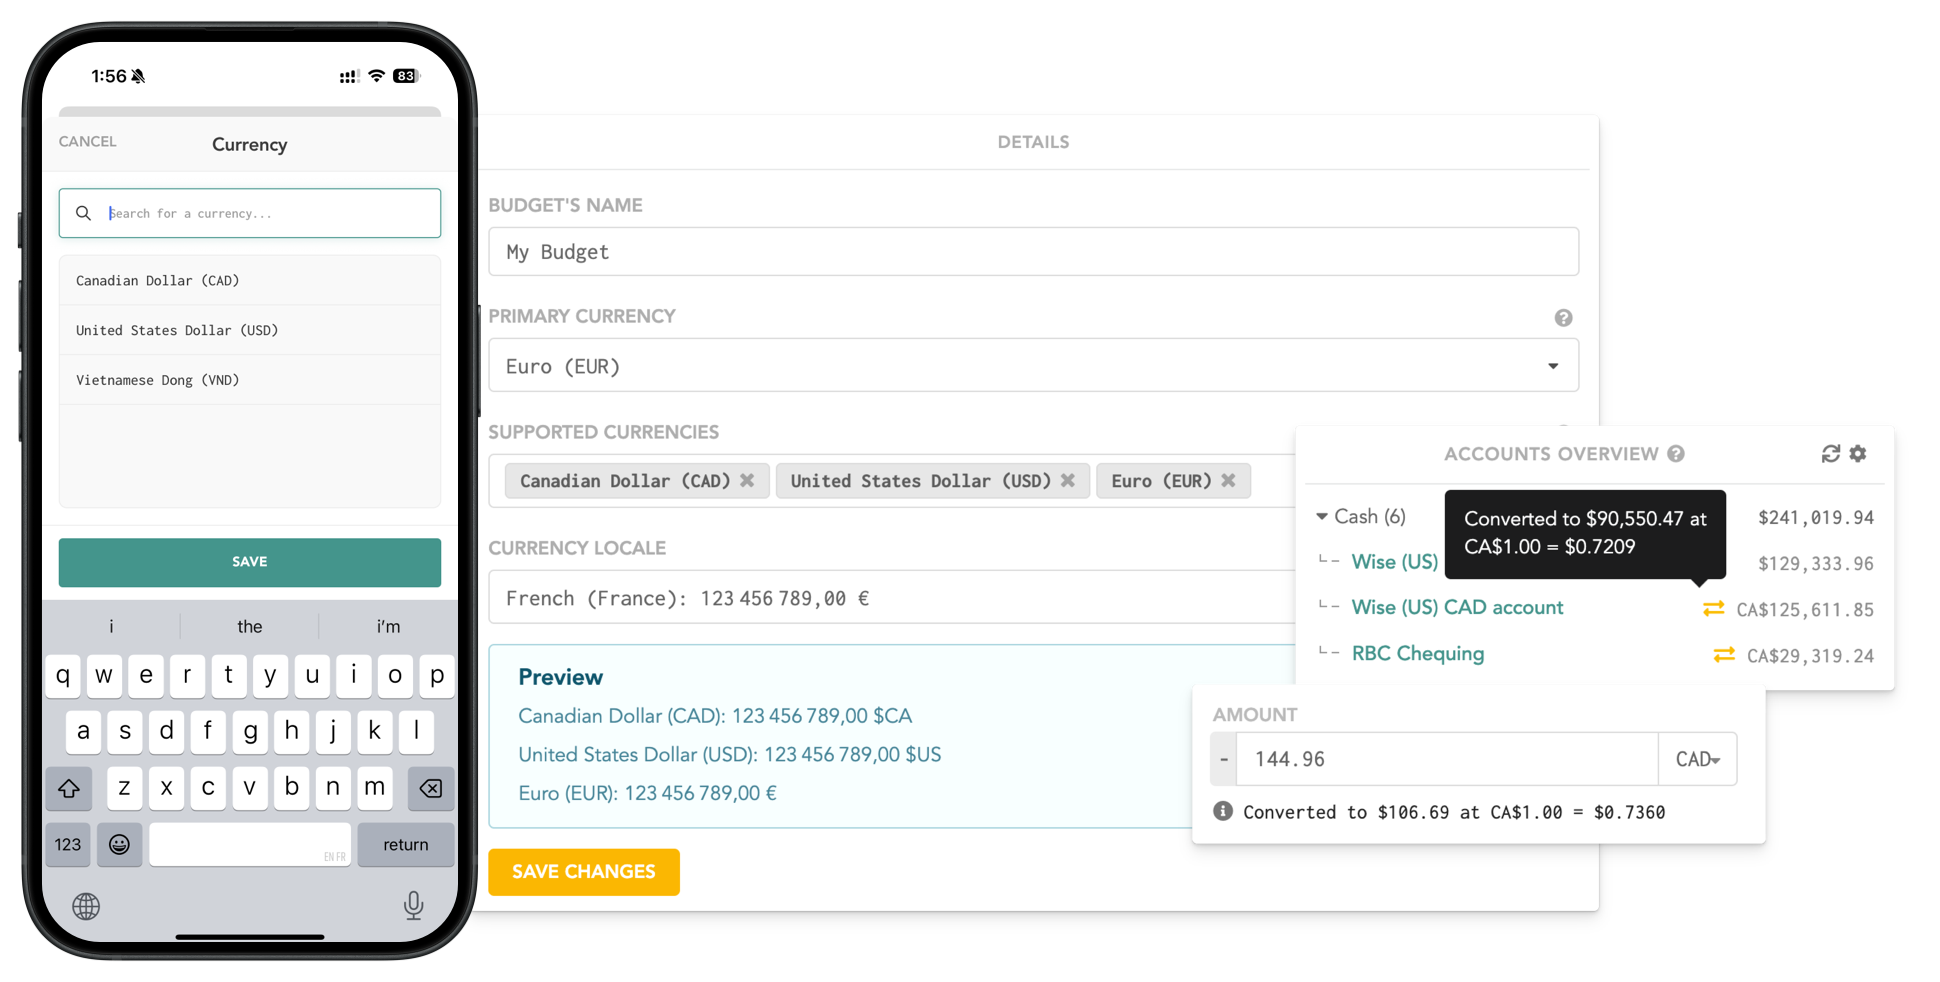Click into the Budget's Name field
This screenshot has height=982, width=1940.
coord(1033,252)
